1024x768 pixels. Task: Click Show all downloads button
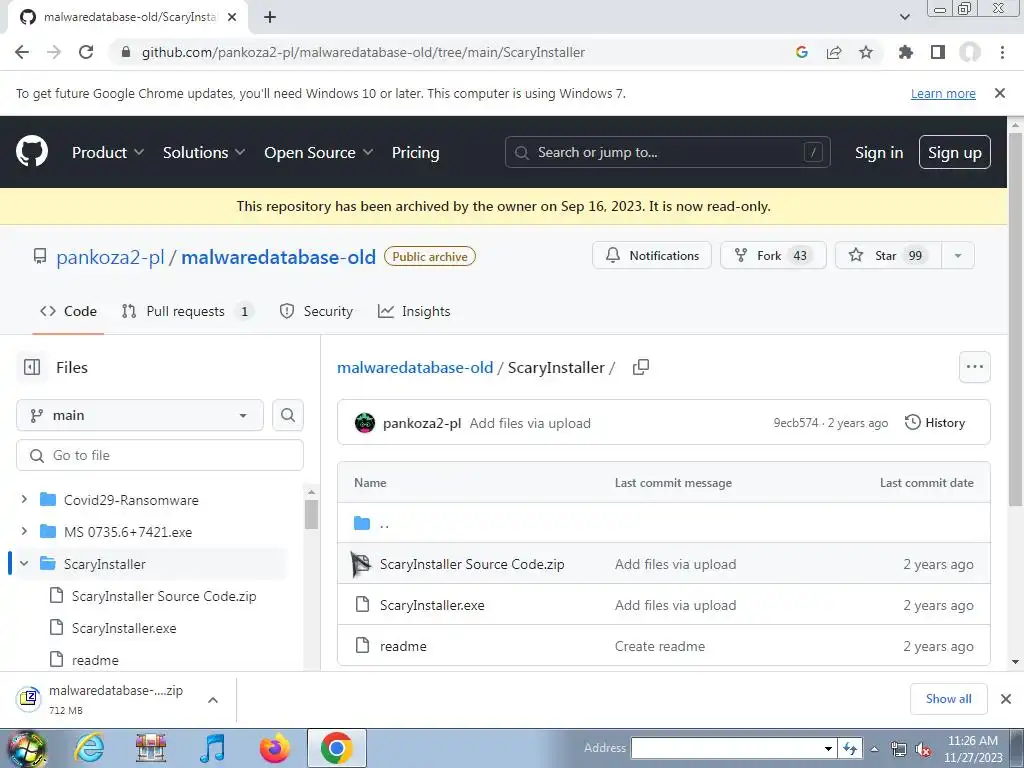click(x=948, y=699)
